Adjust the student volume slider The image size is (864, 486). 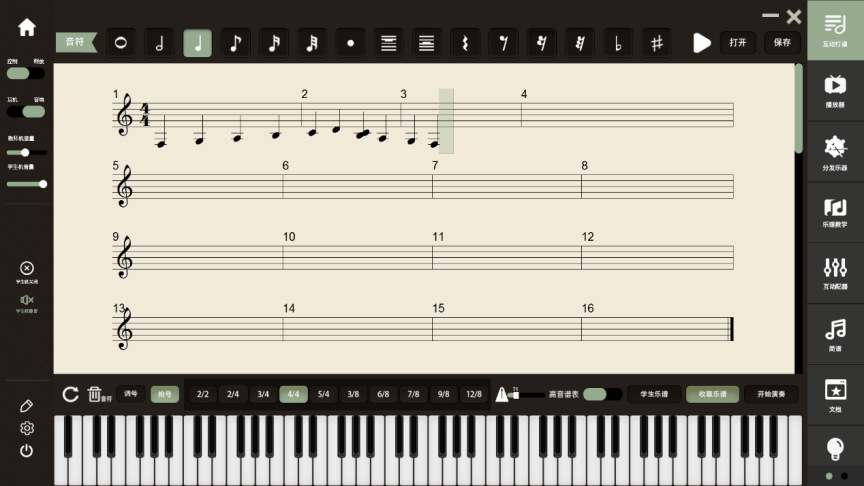(x=26, y=184)
